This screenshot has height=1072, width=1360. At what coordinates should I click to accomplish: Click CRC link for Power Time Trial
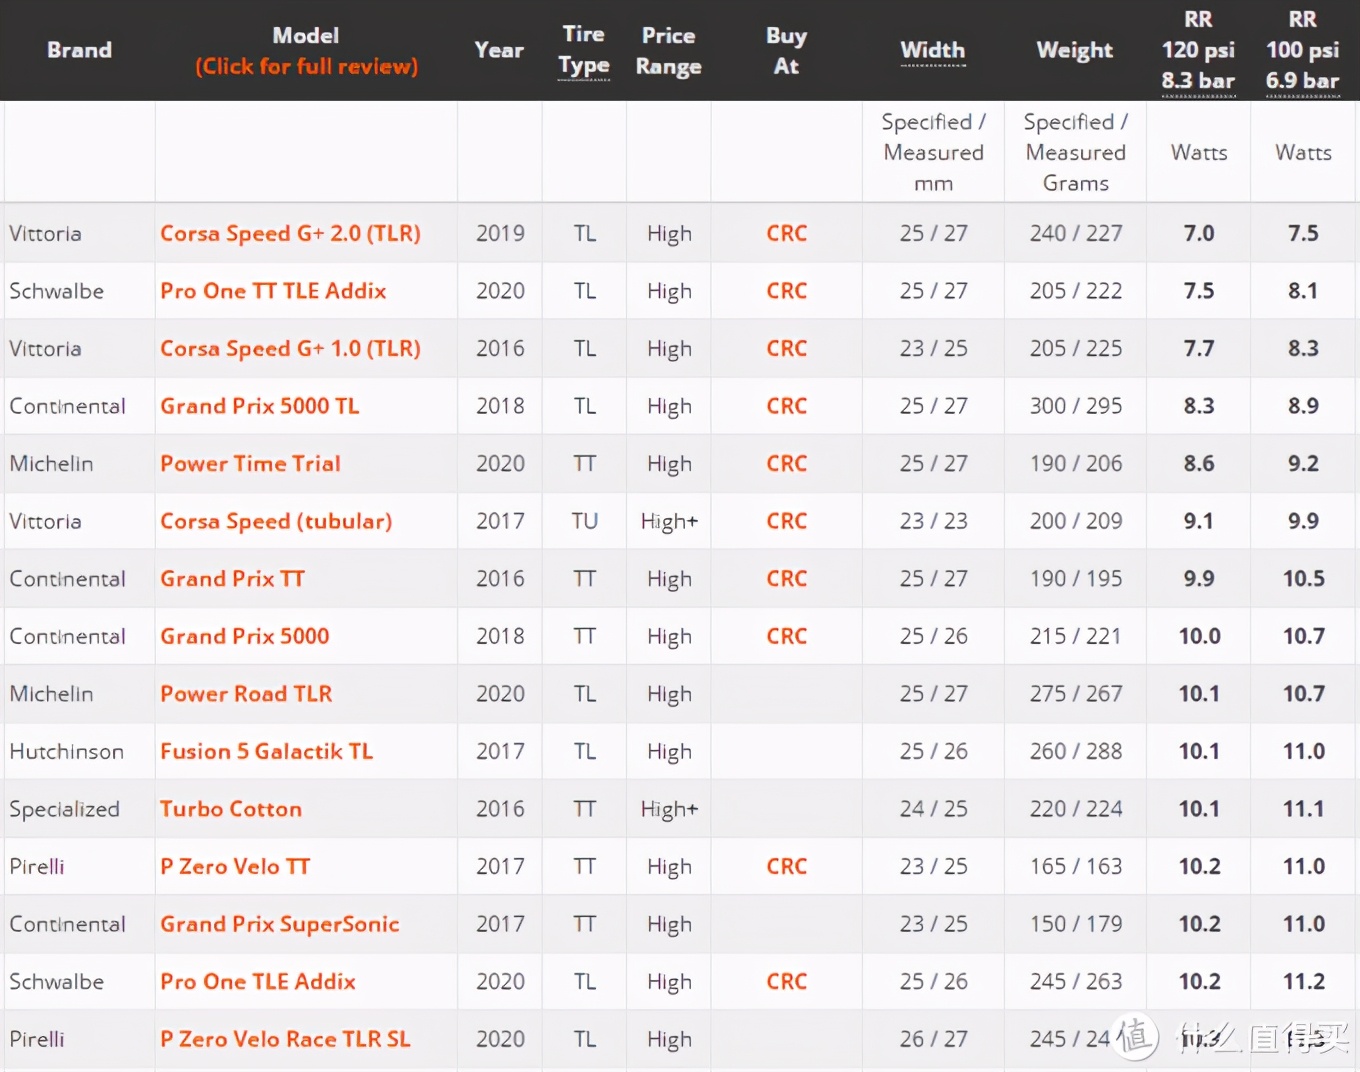tap(787, 463)
